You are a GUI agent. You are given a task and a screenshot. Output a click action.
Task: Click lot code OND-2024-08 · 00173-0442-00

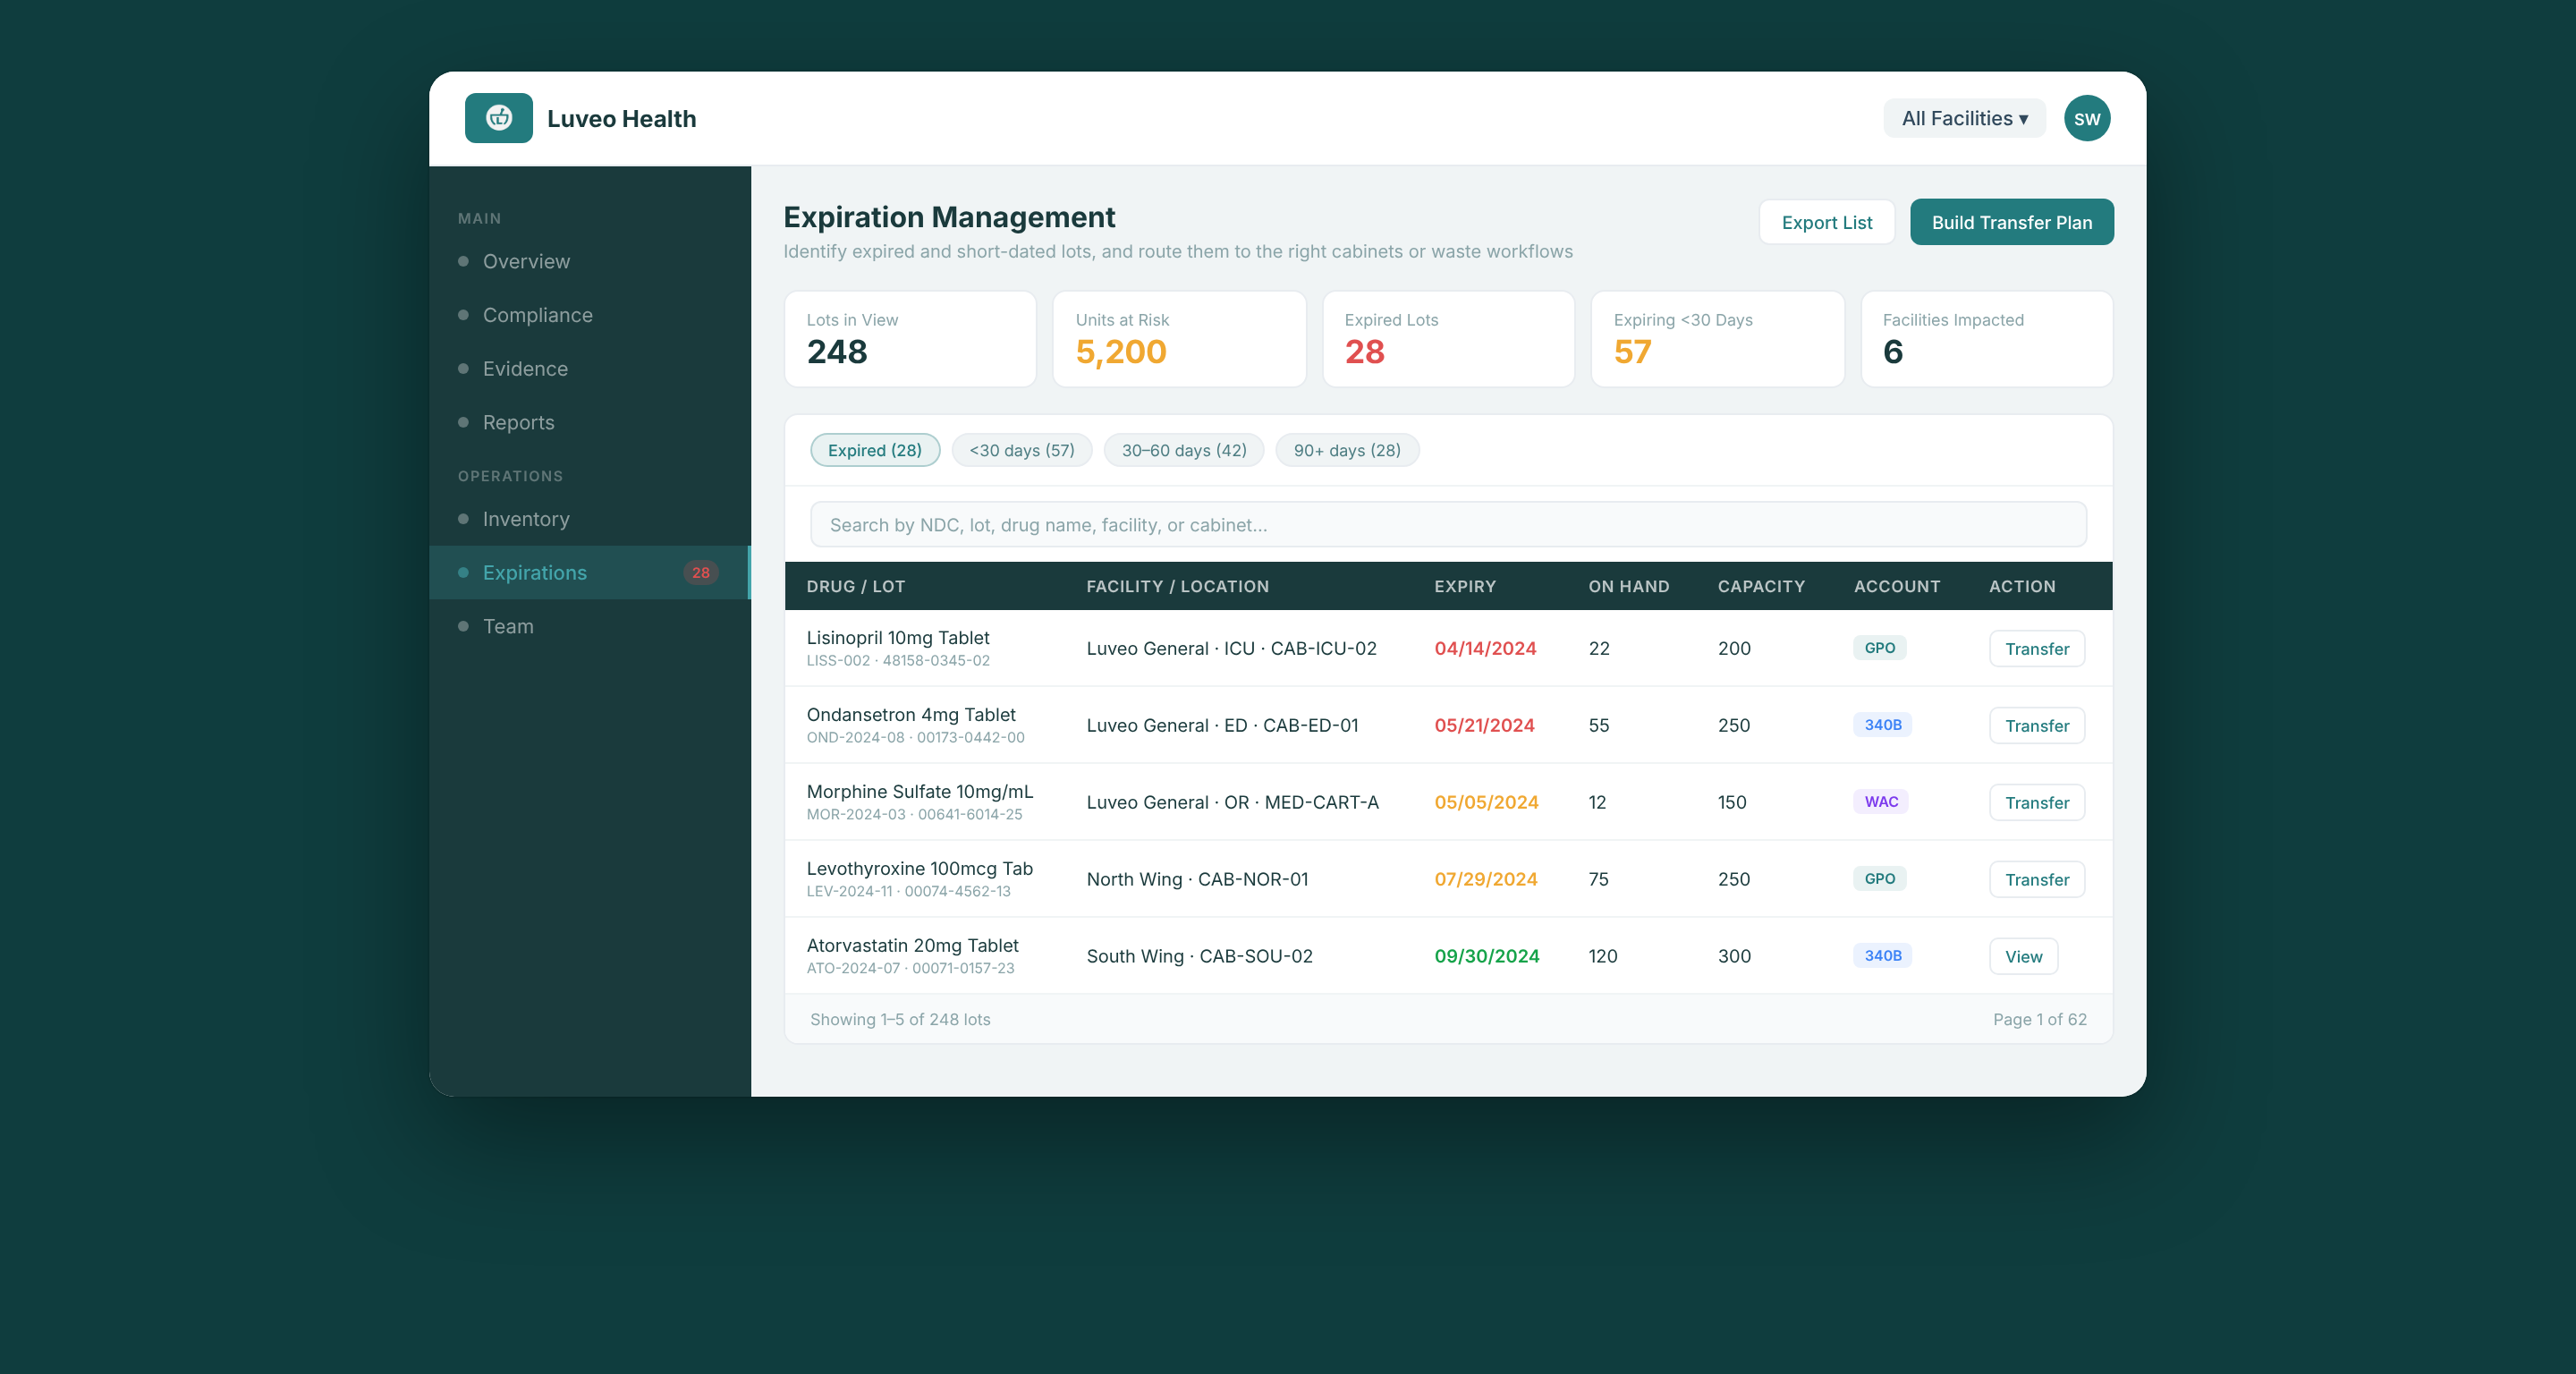tap(915, 738)
